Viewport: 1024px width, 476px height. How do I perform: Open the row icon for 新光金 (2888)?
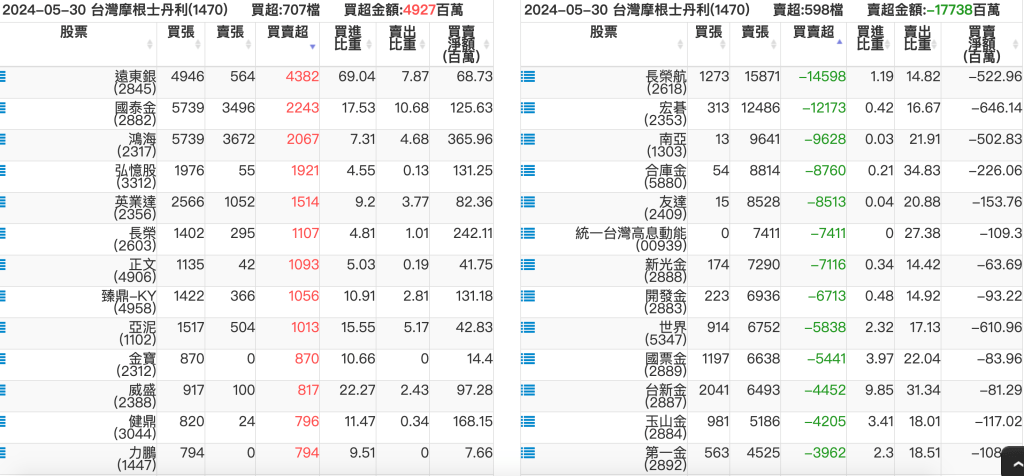pyautogui.click(x=528, y=265)
